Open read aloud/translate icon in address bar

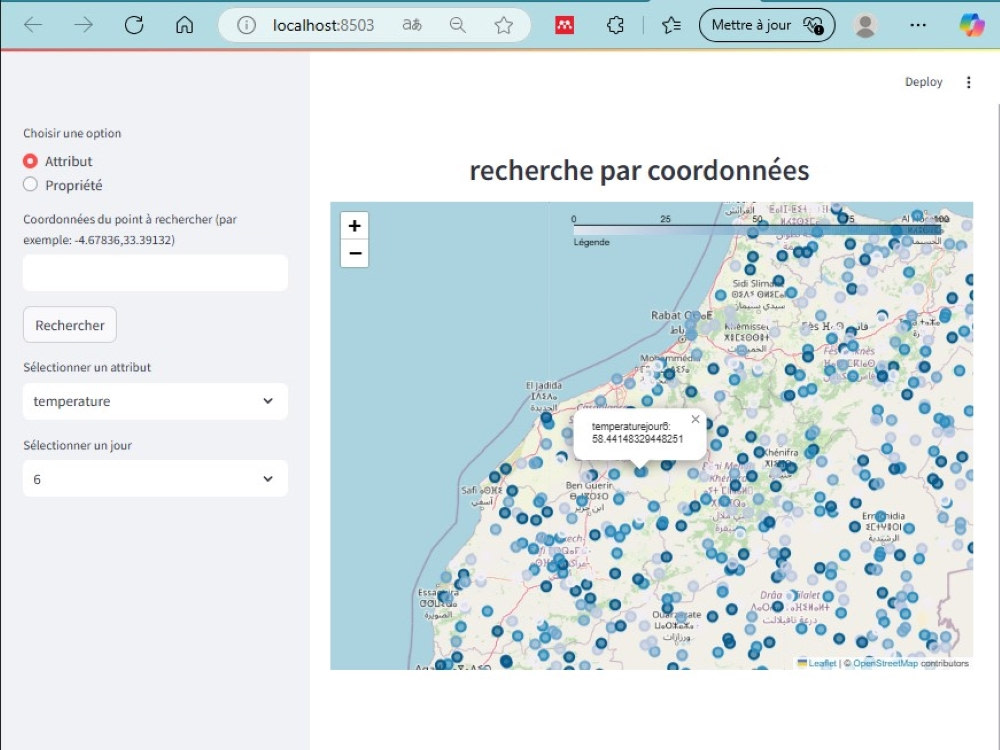pyautogui.click(x=412, y=25)
